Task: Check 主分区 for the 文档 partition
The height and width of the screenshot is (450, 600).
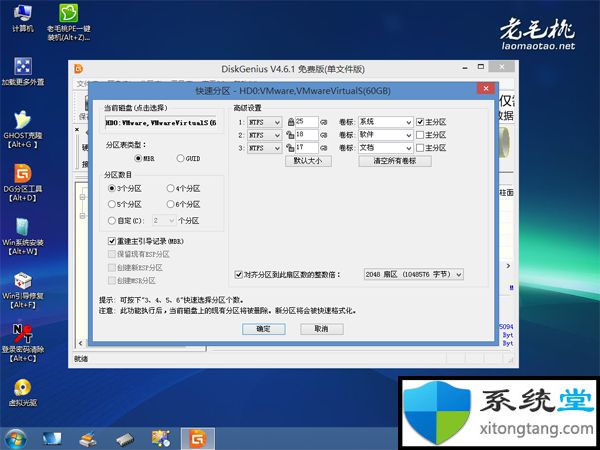Action: 420,148
